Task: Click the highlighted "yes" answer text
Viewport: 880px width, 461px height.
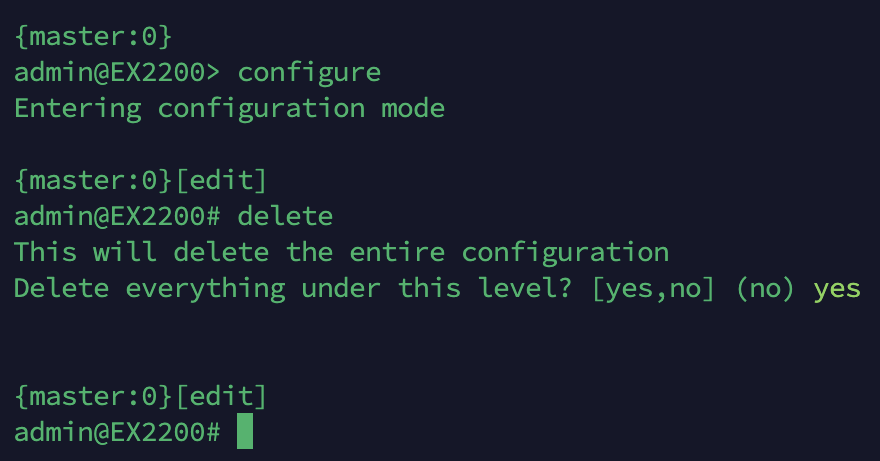Action: (837, 289)
